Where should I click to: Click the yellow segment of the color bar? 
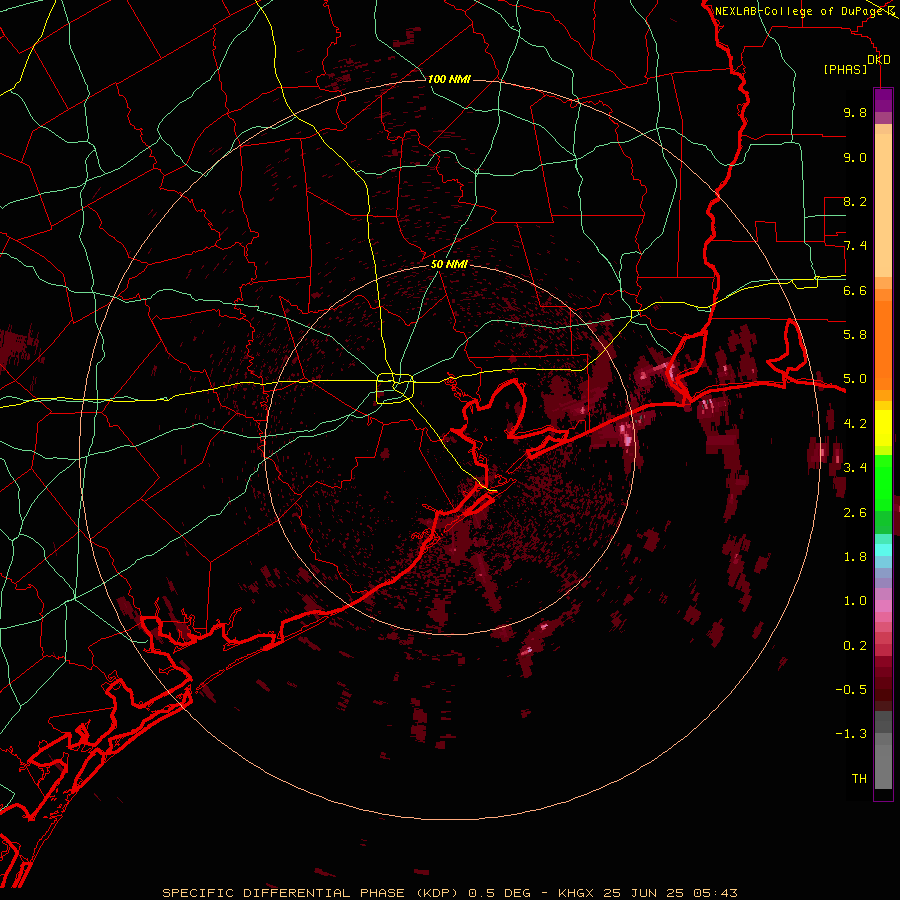[883, 428]
